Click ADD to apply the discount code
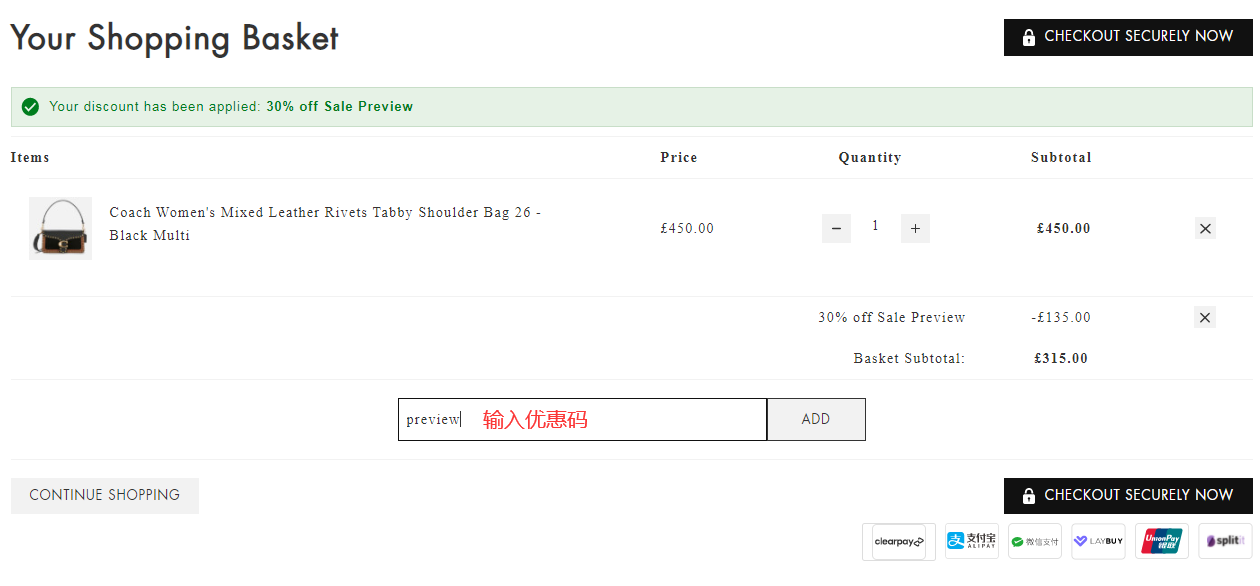The width and height of the screenshot is (1260, 586). point(816,419)
